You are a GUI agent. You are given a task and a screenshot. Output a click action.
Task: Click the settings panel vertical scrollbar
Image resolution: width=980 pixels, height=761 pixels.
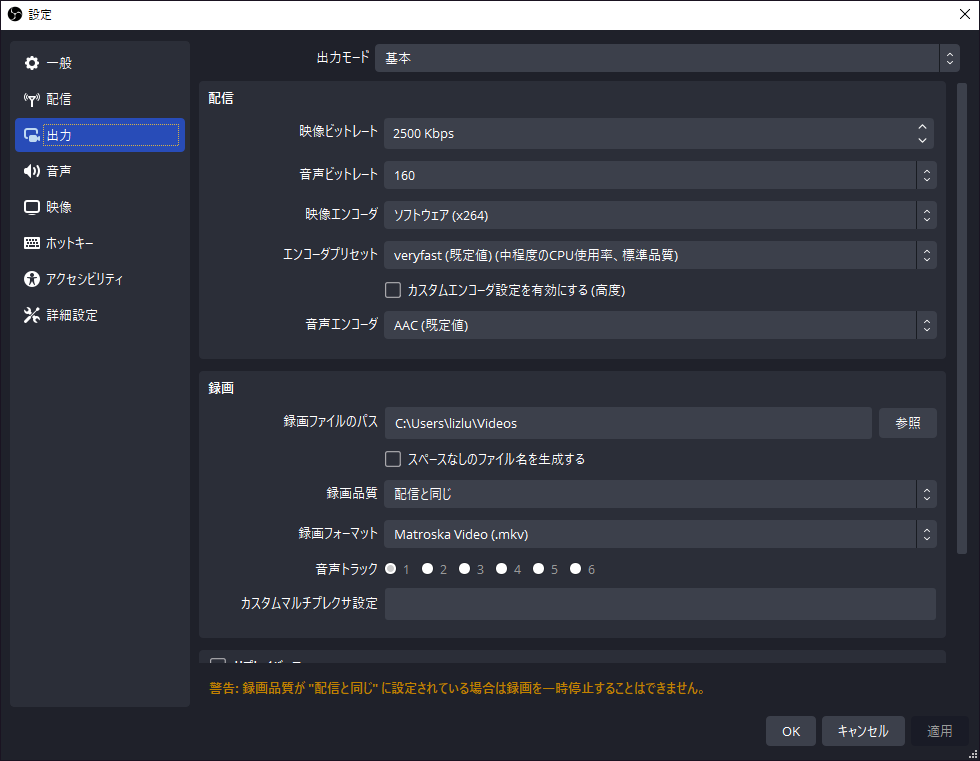pos(961,319)
